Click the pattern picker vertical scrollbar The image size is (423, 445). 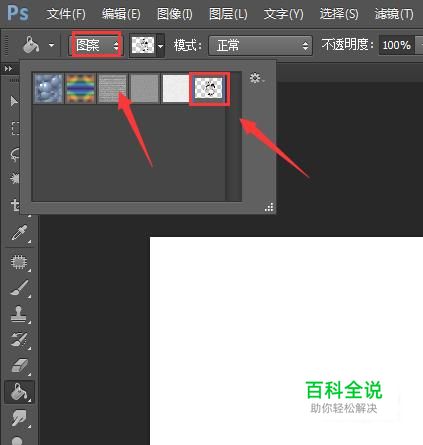click(x=235, y=137)
